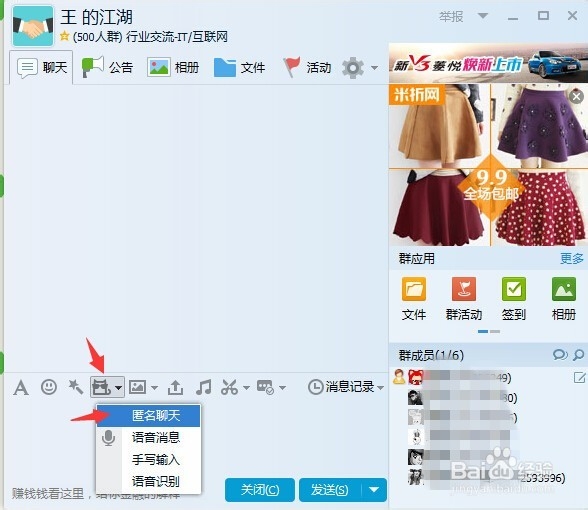Click the 发送(S) button
The height and width of the screenshot is (510, 588).
click(330, 490)
